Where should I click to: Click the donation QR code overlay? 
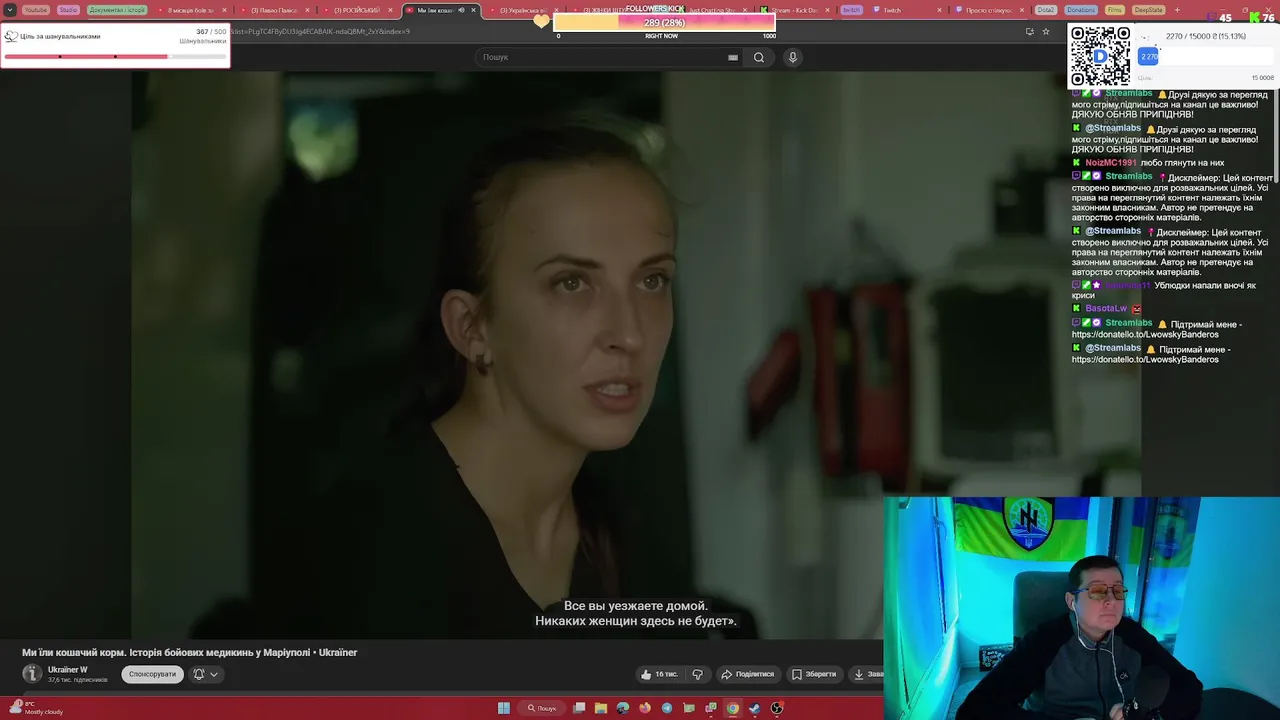(x=1100, y=56)
